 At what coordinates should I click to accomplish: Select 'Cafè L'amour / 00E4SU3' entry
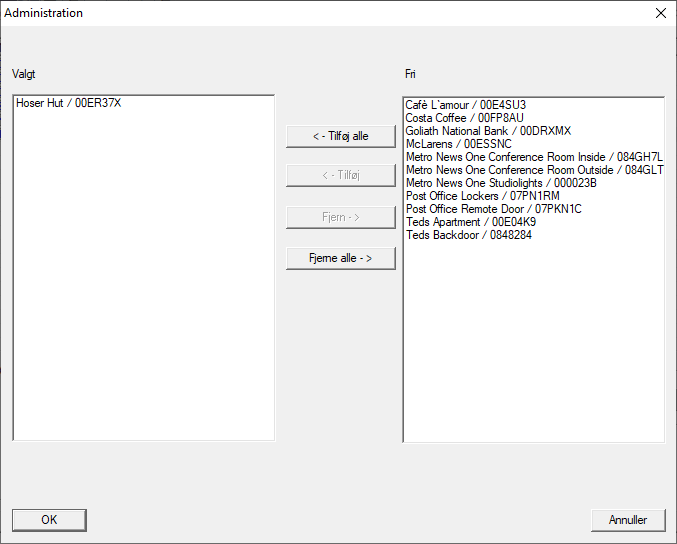coord(466,105)
